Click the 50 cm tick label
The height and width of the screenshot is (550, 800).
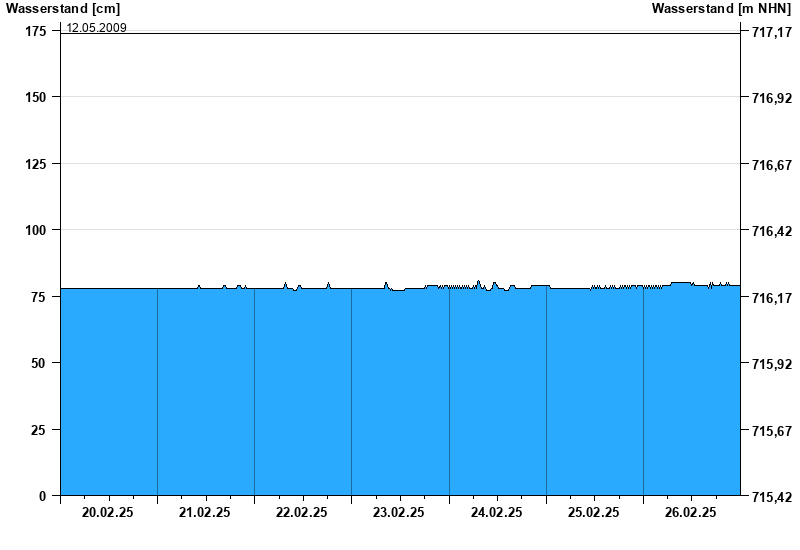click(39, 363)
